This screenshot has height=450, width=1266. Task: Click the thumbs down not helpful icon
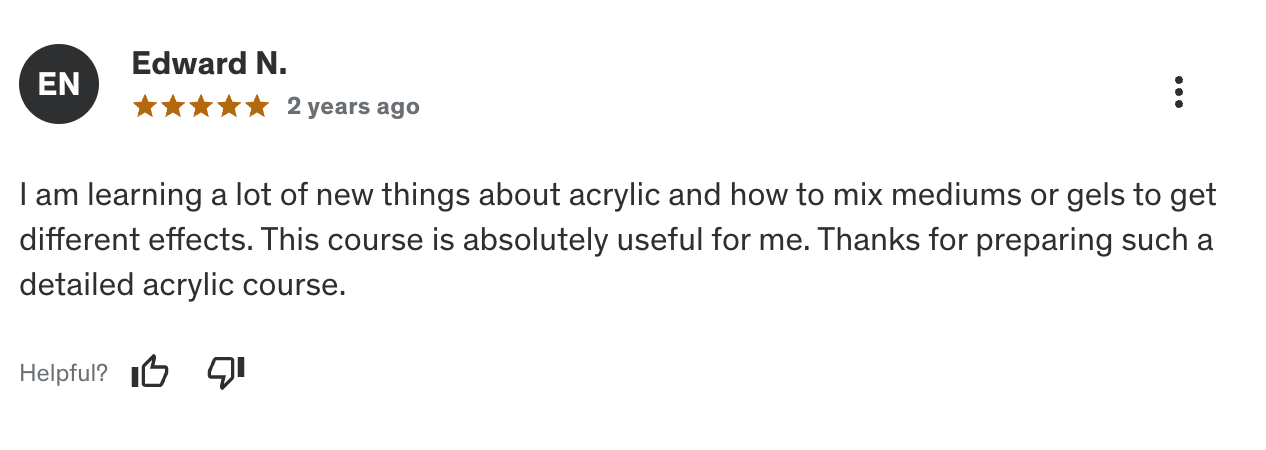226,373
